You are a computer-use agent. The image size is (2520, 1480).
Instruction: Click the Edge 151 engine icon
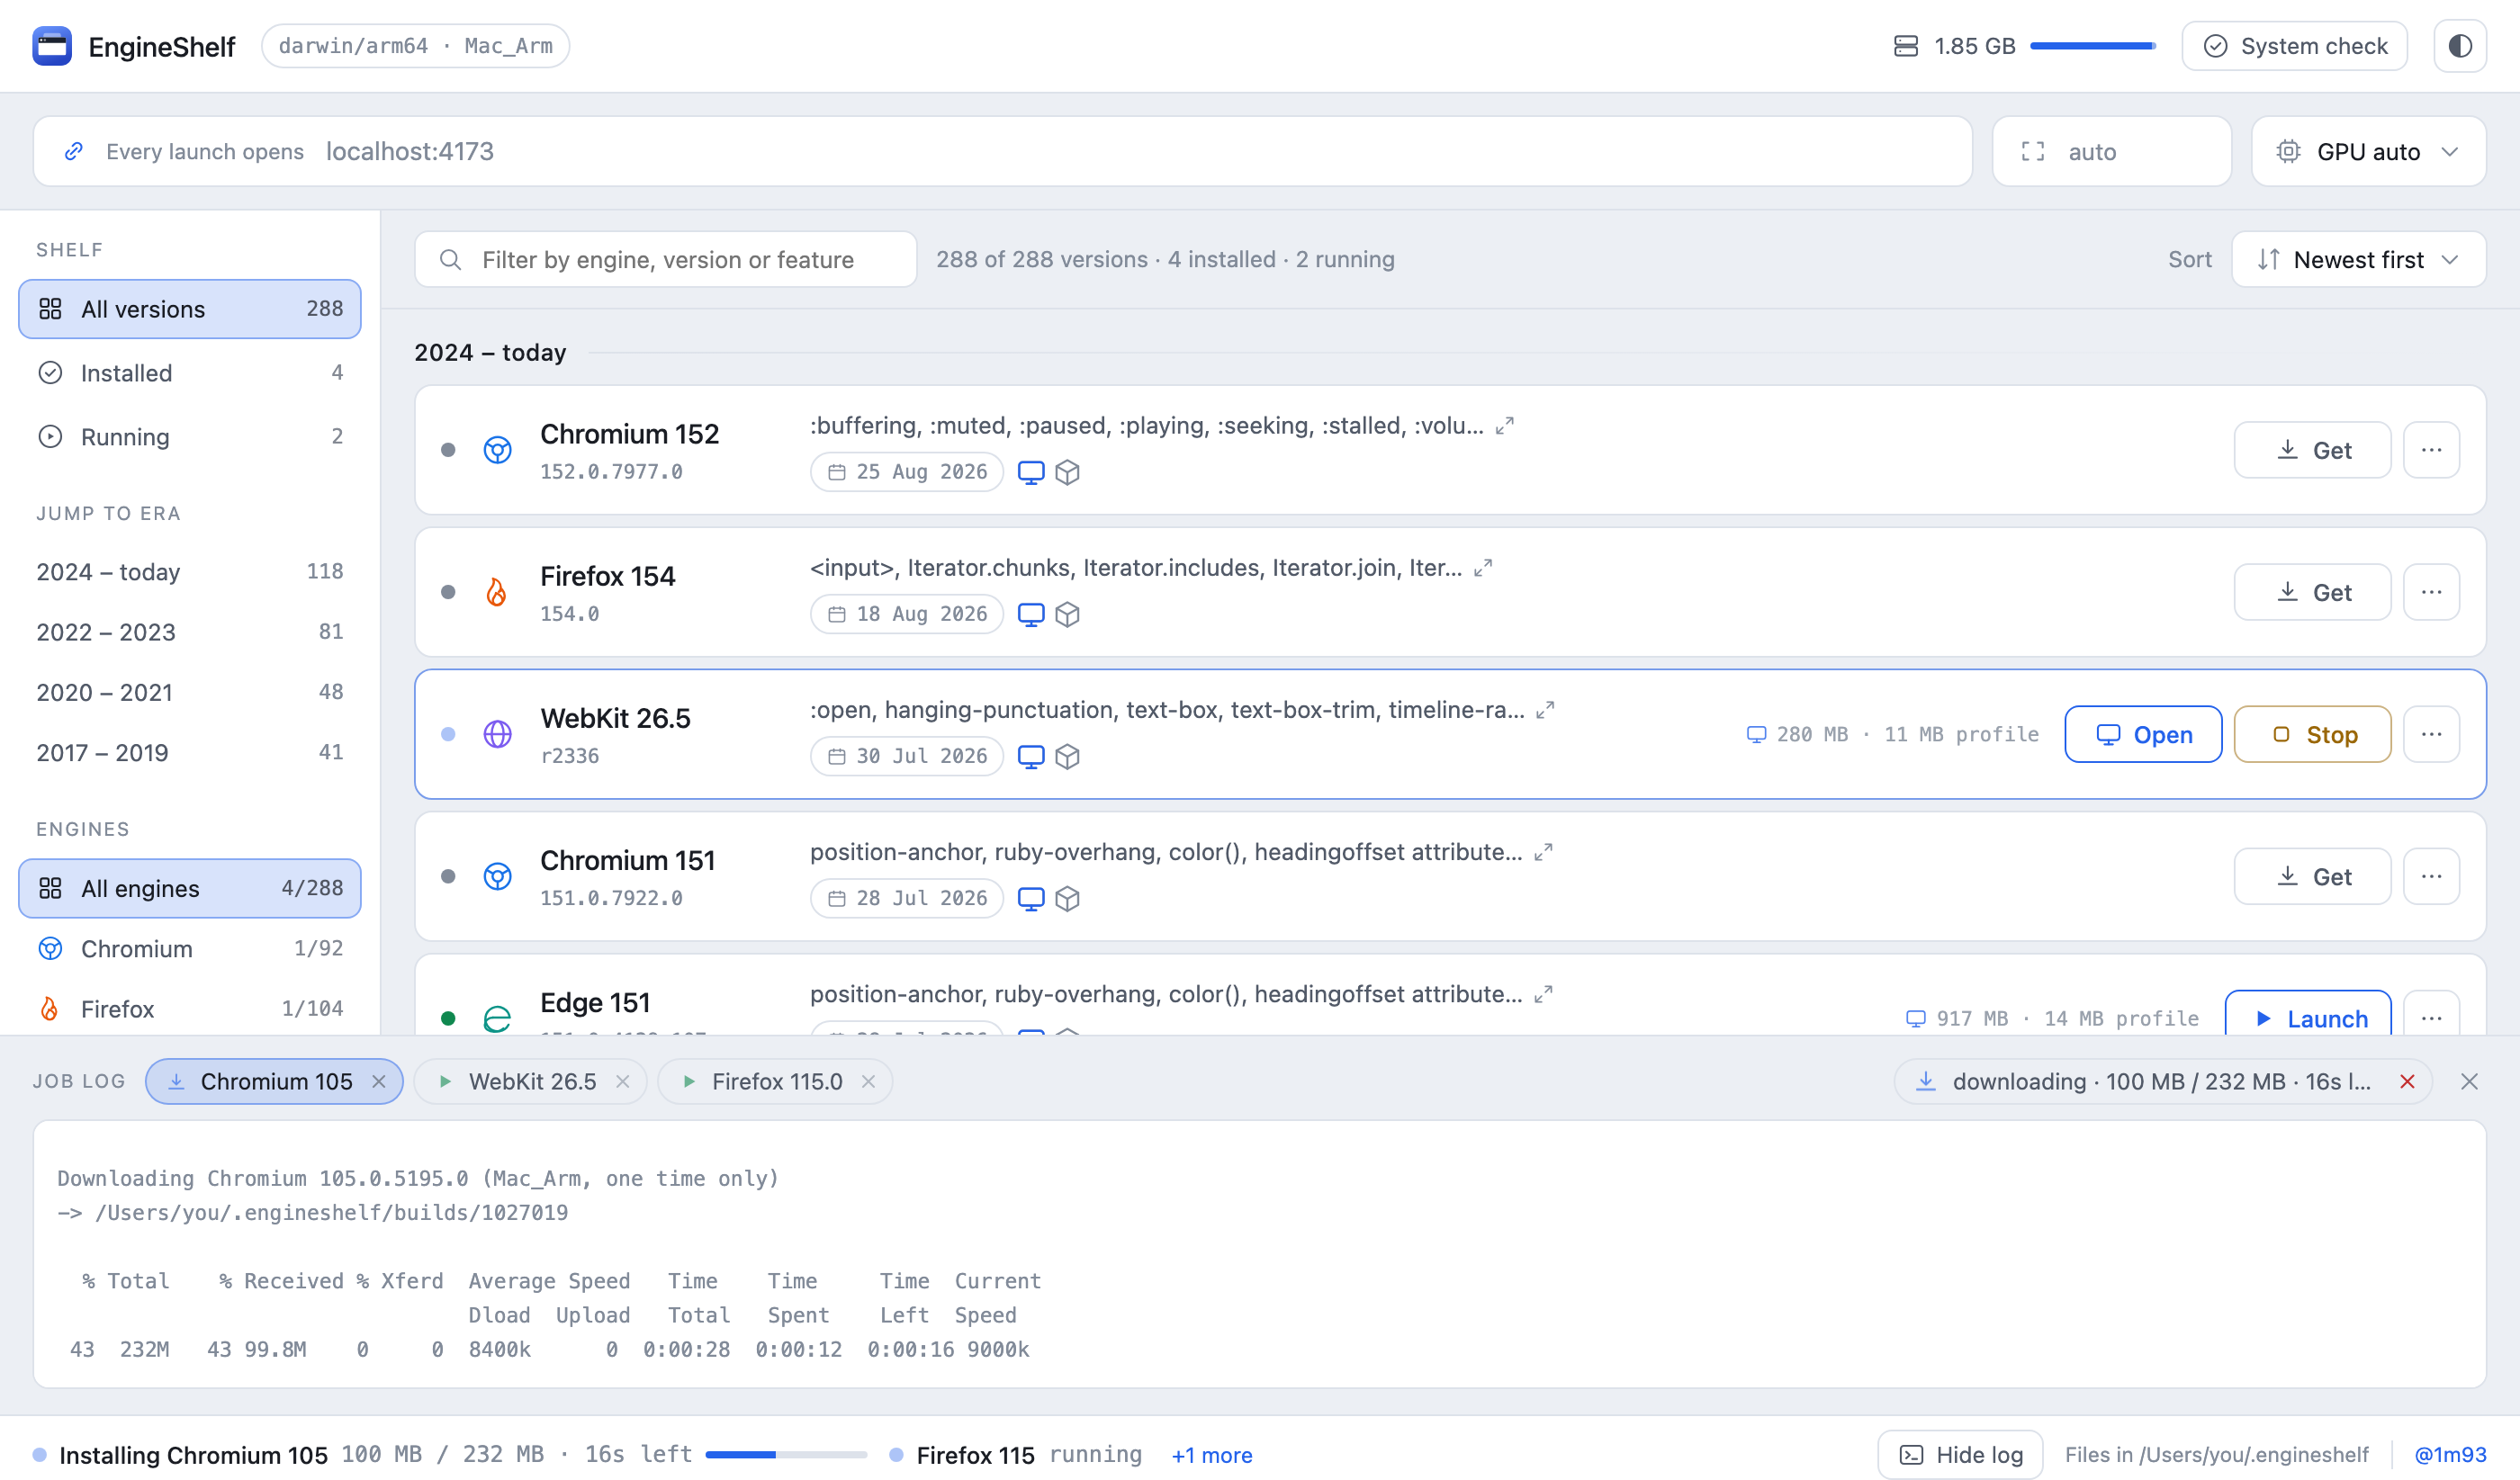497,1018
